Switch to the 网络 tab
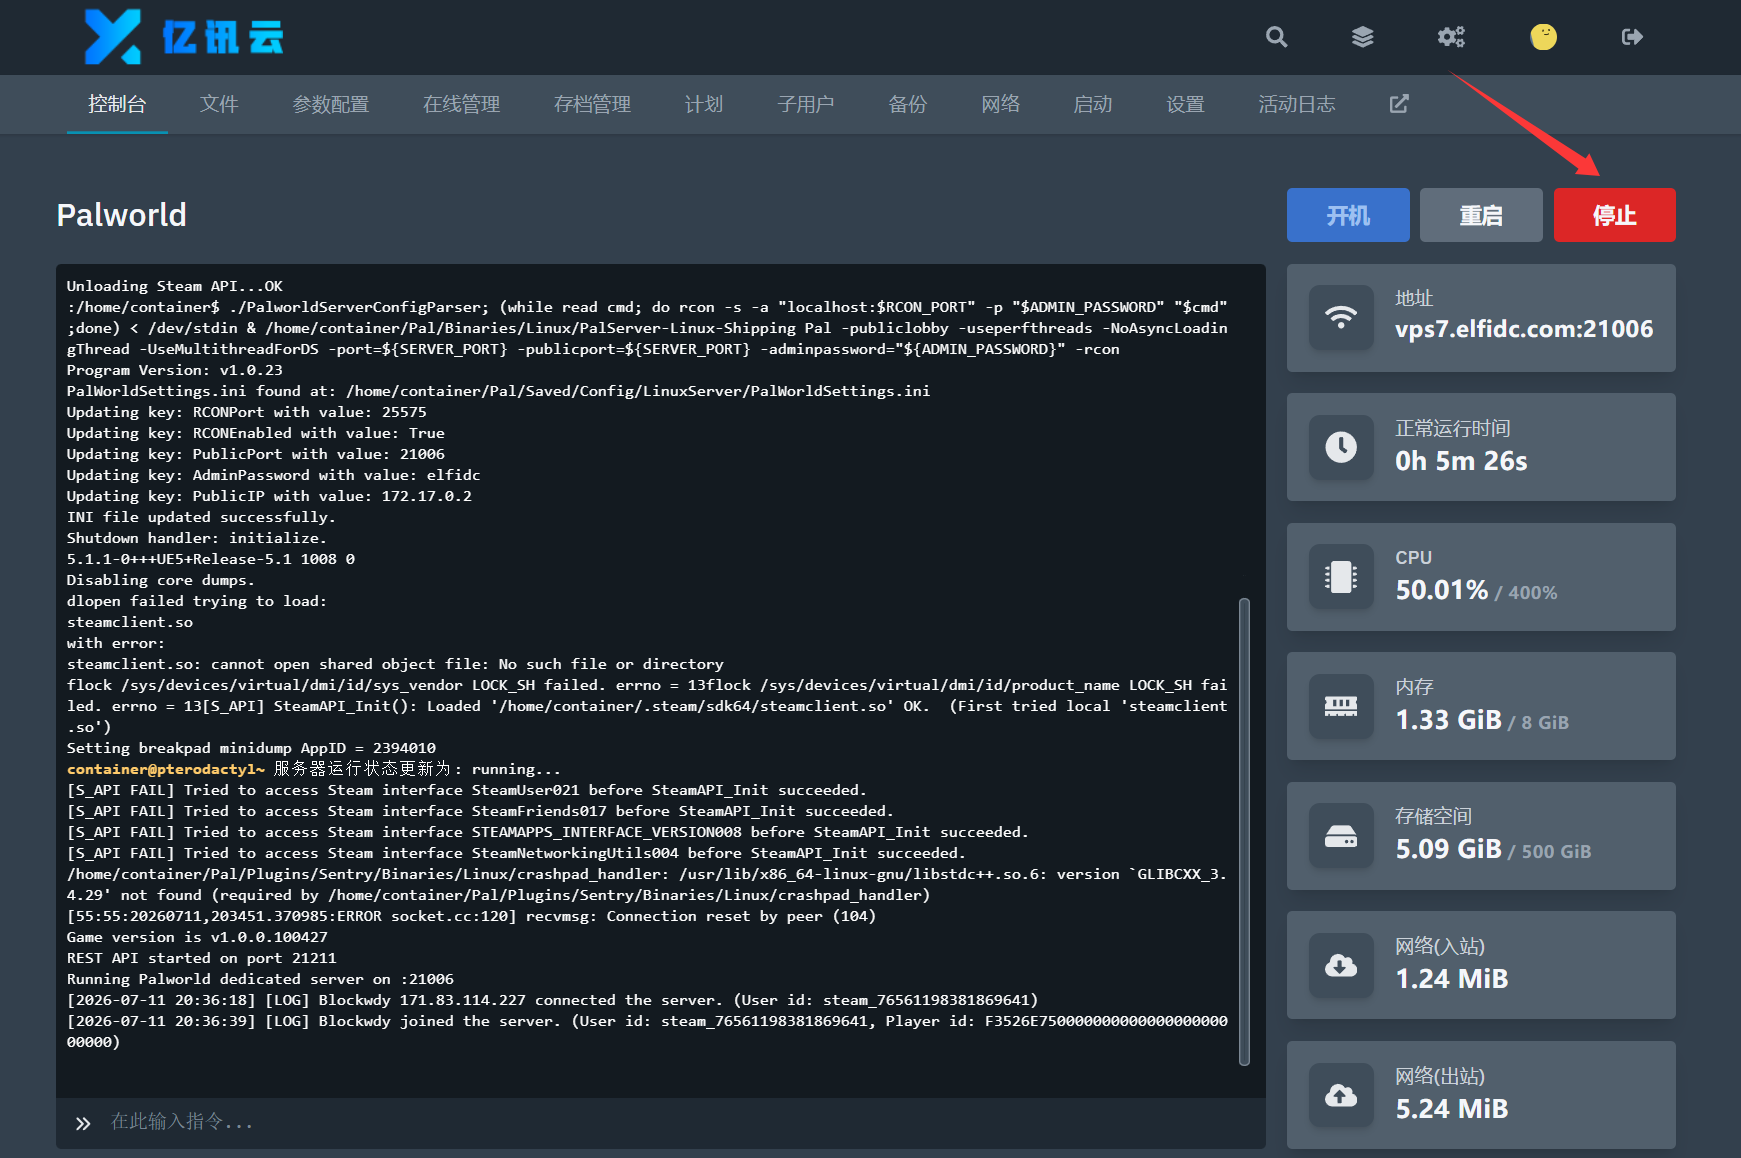Viewport: 1741px width, 1158px height. click(x=1001, y=104)
